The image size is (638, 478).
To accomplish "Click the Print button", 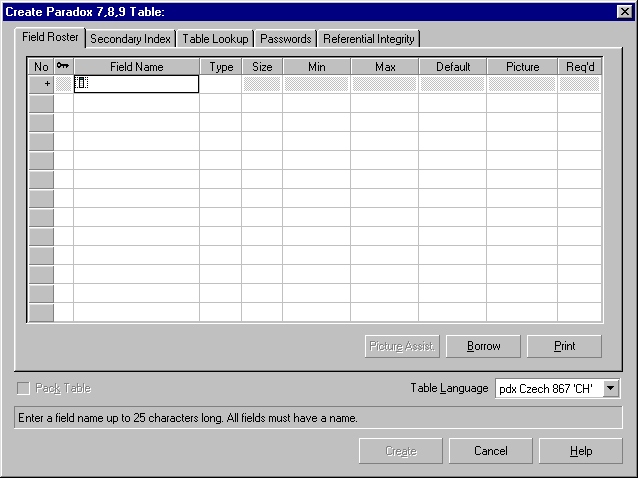I will [x=564, y=346].
